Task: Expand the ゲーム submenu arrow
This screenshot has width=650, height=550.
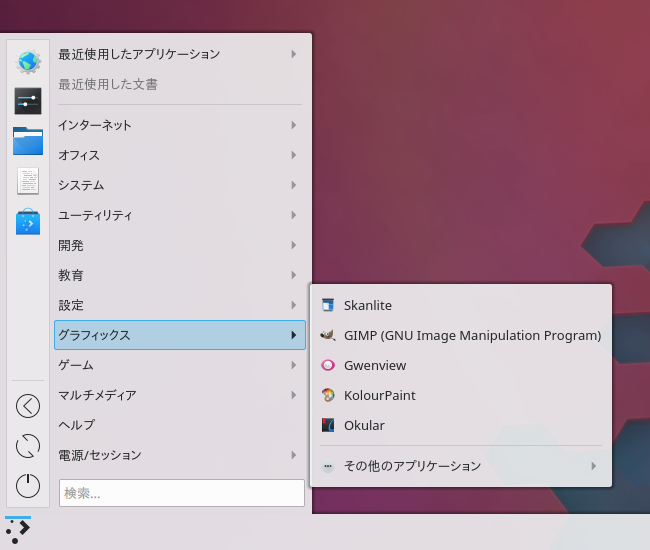Action: tap(293, 365)
